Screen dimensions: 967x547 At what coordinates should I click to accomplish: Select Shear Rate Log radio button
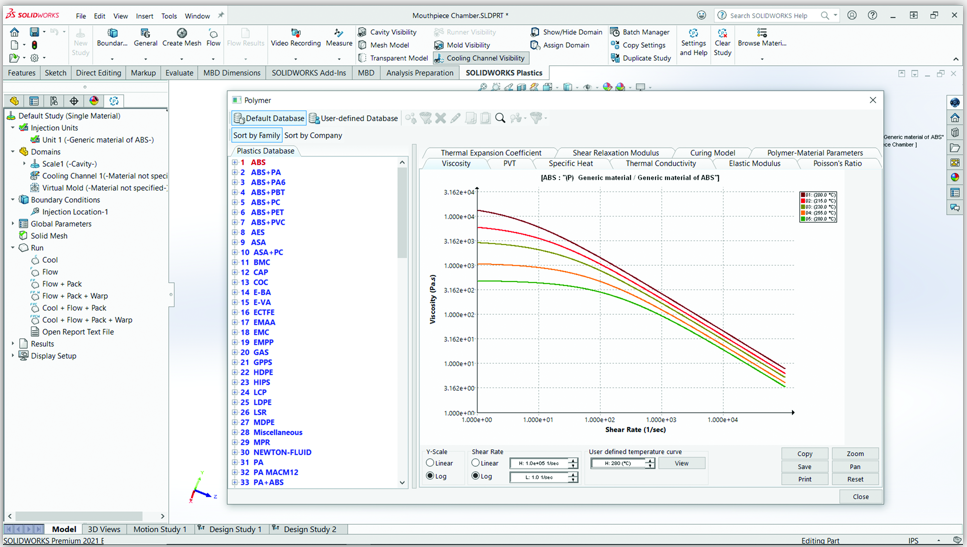(x=475, y=475)
